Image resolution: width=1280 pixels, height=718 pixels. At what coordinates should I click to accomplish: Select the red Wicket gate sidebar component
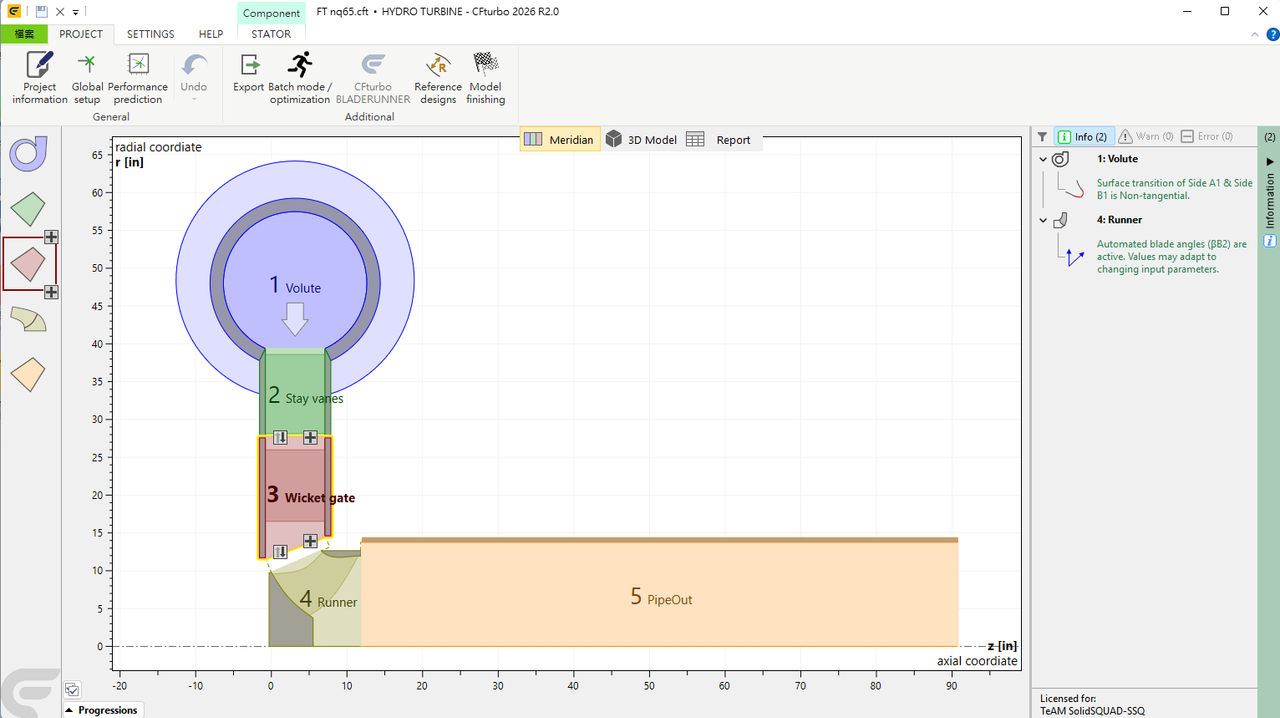coord(28,264)
